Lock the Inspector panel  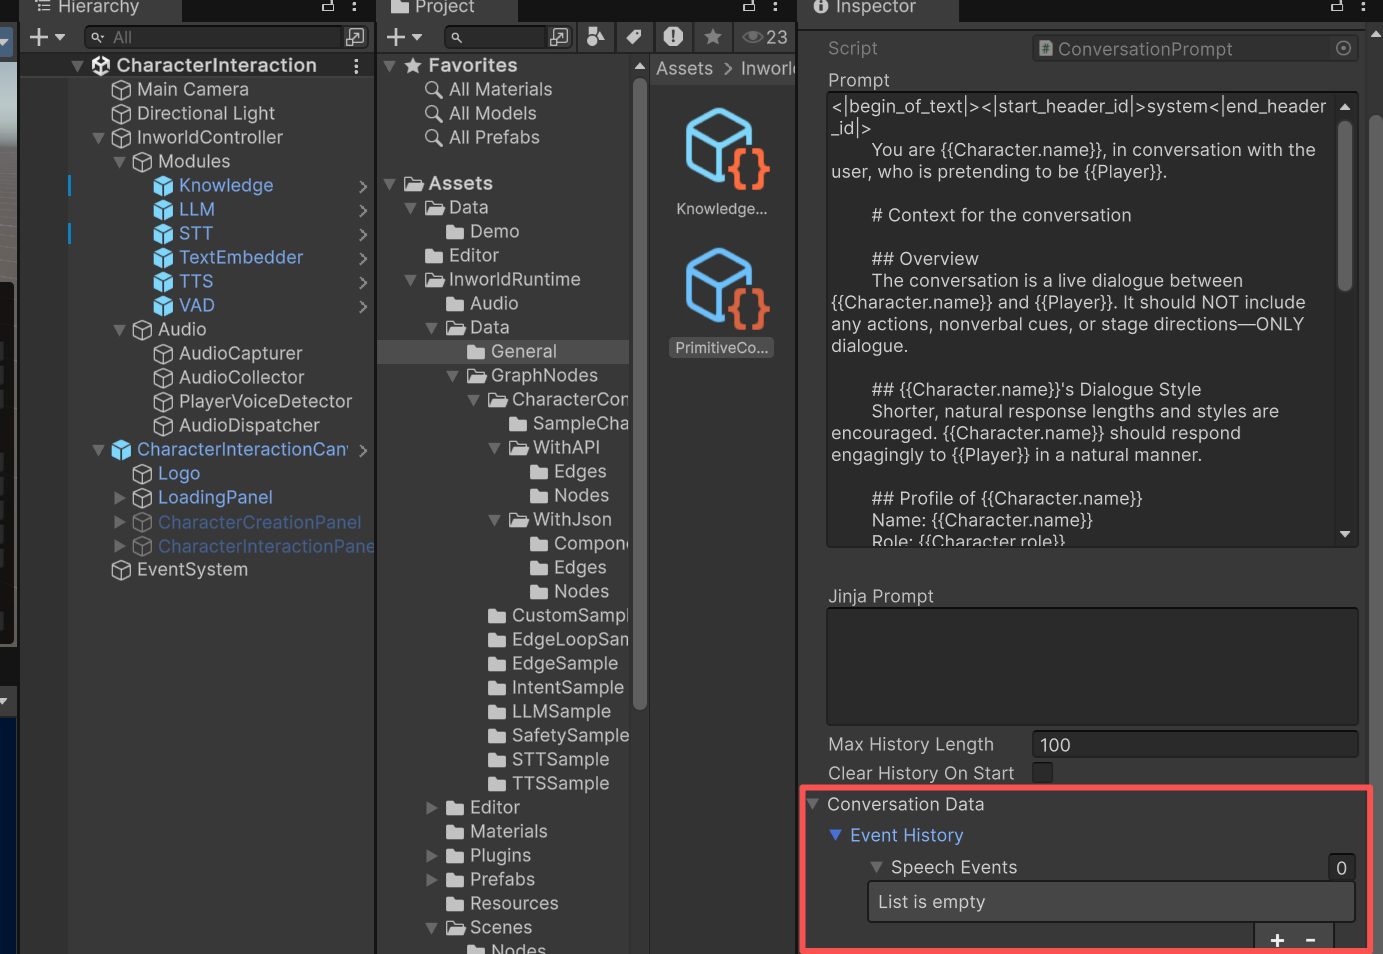point(1337,6)
